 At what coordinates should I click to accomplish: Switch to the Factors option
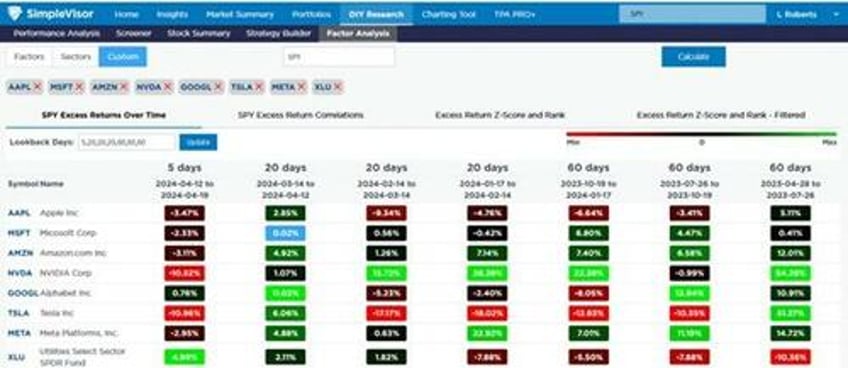pos(29,57)
